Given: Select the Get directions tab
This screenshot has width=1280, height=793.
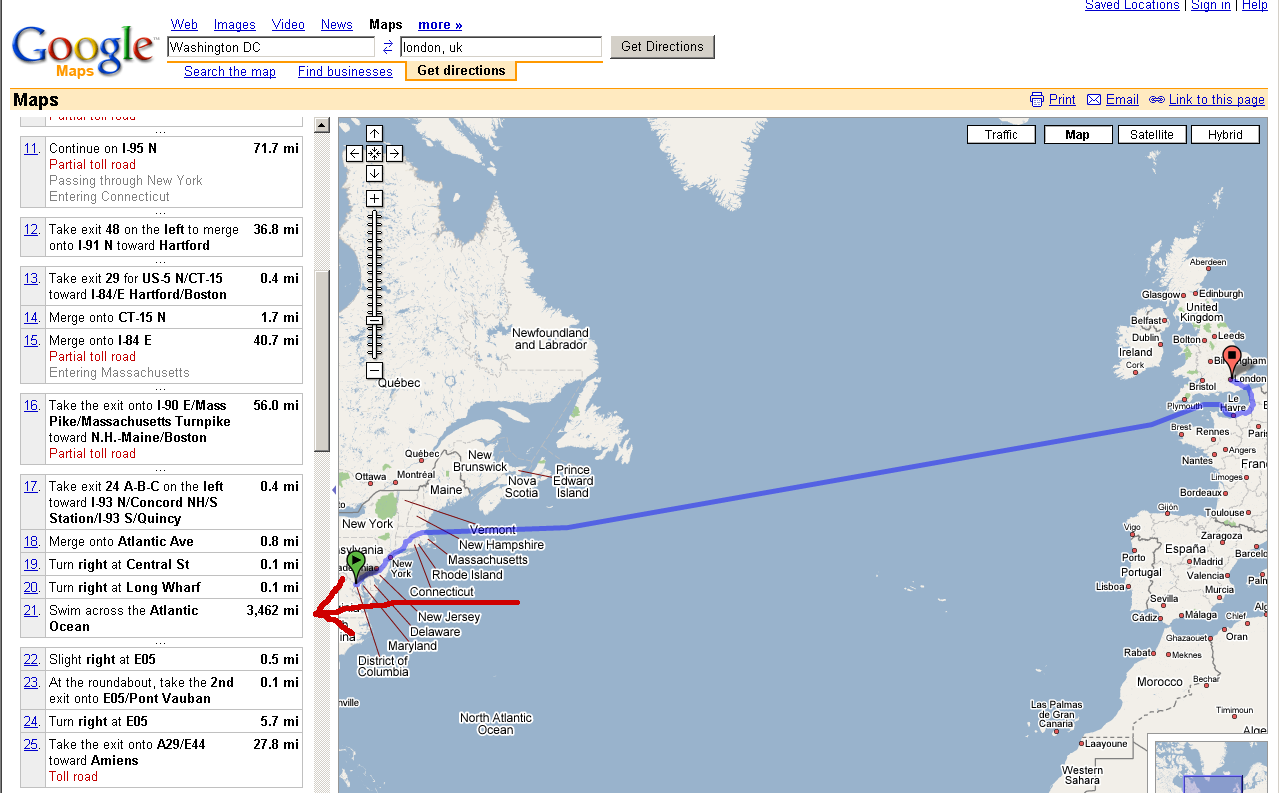Looking at the screenshot, I should (x=461, y=71).
